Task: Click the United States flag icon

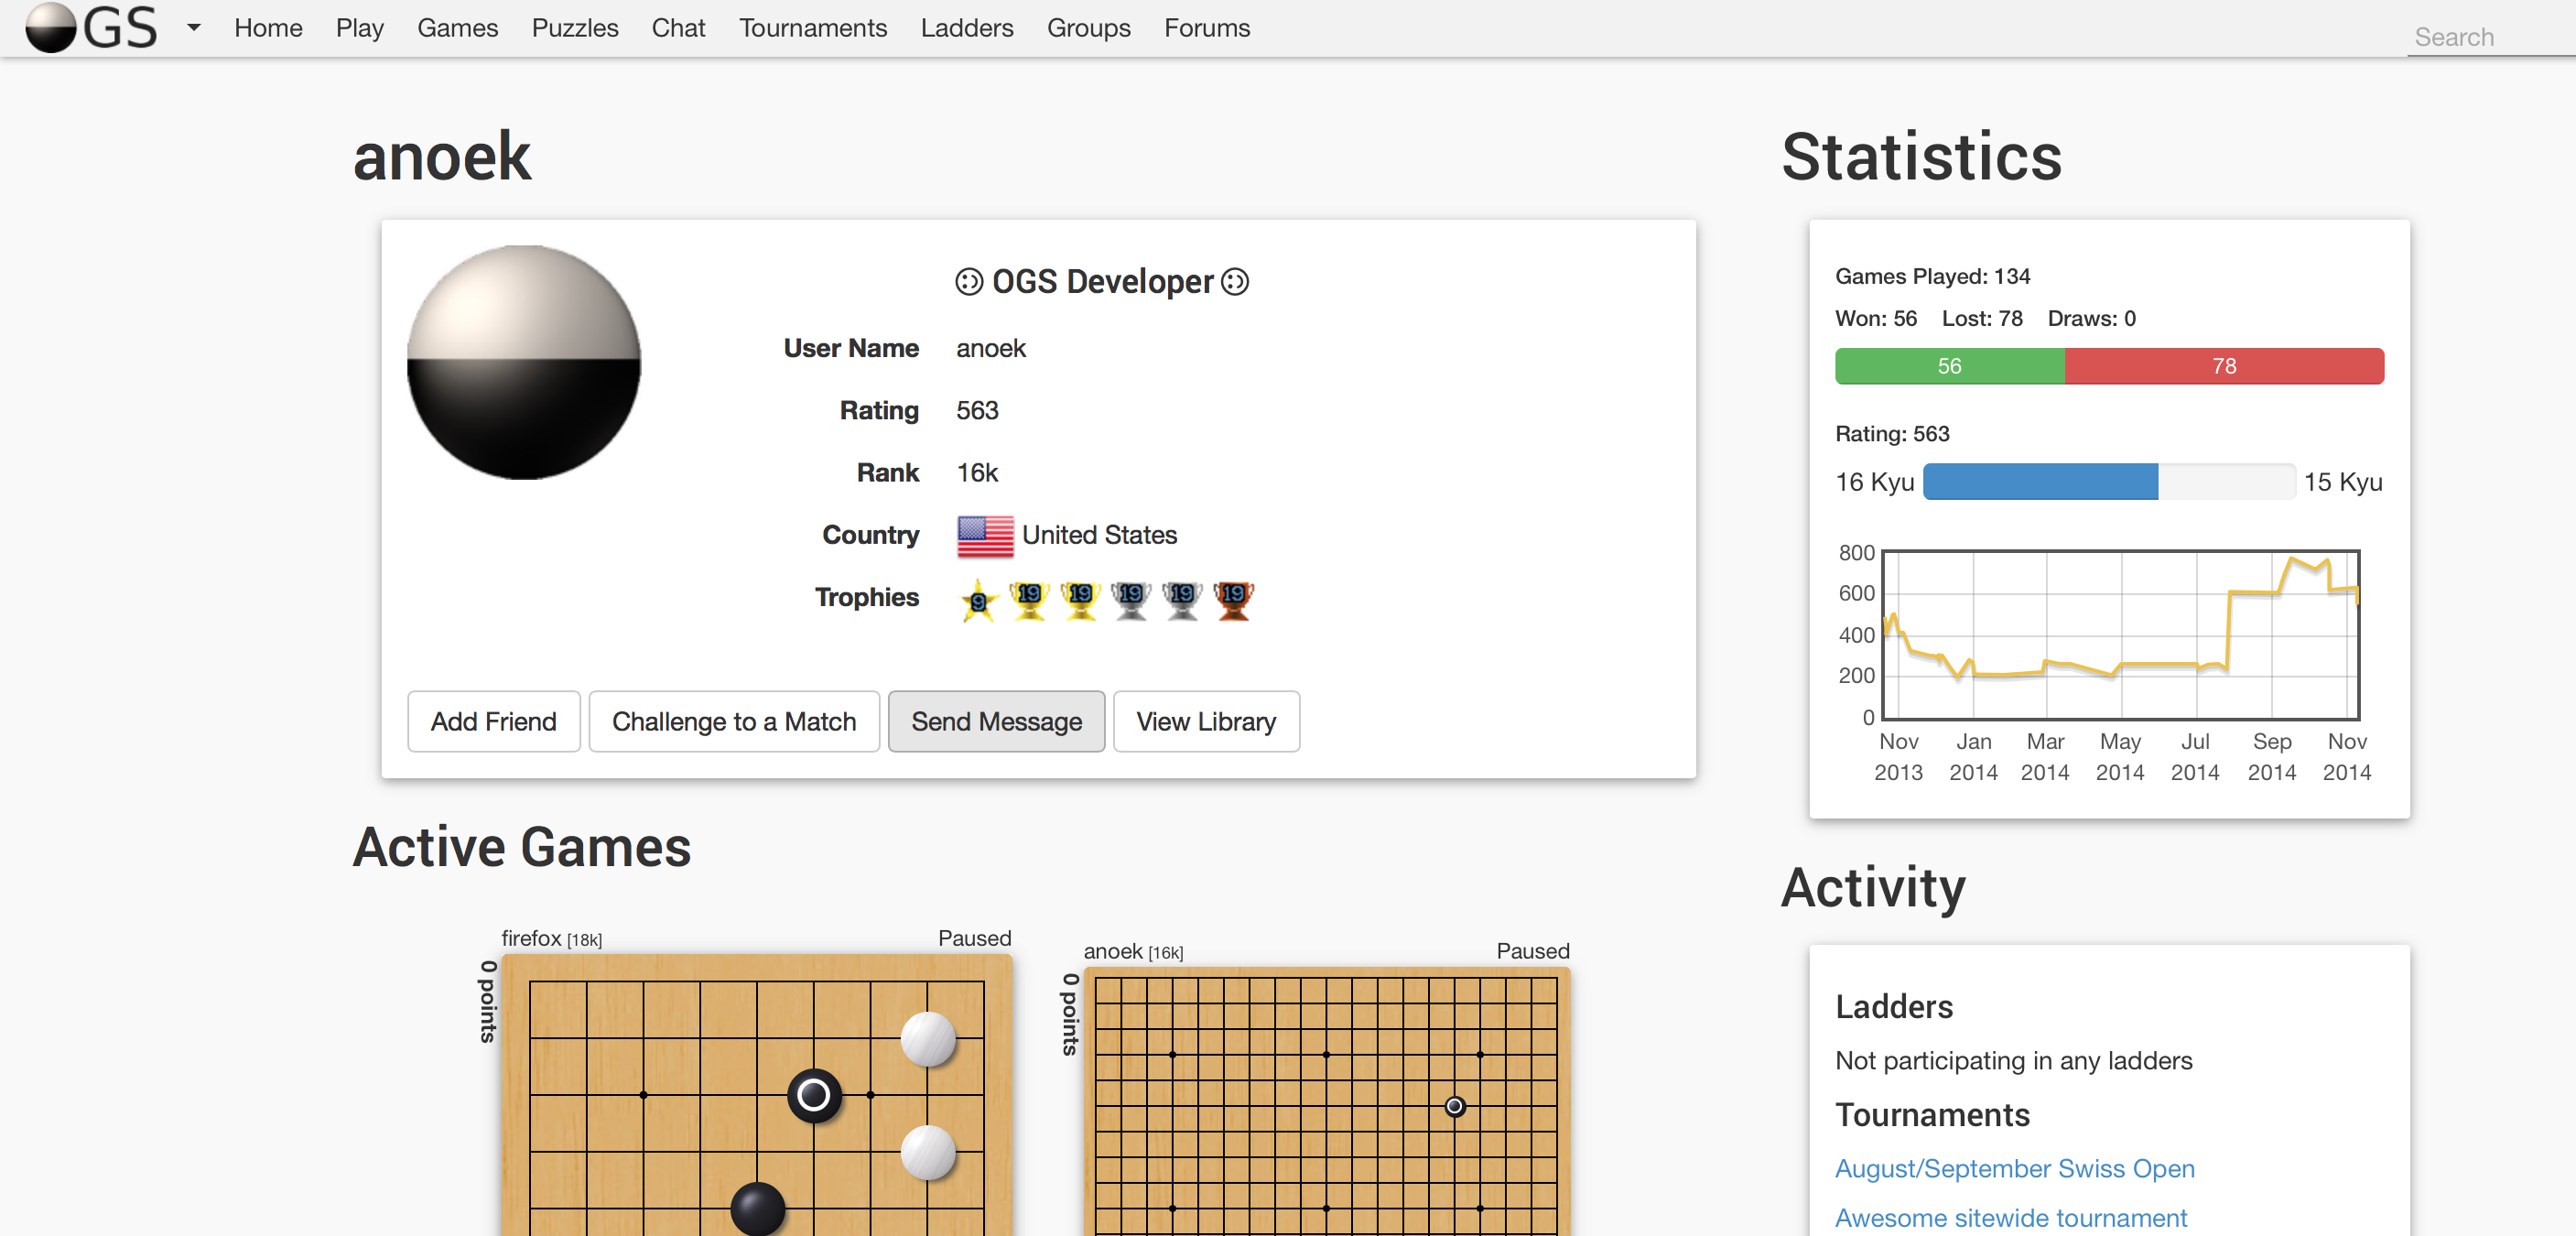Action: (985, 536)
